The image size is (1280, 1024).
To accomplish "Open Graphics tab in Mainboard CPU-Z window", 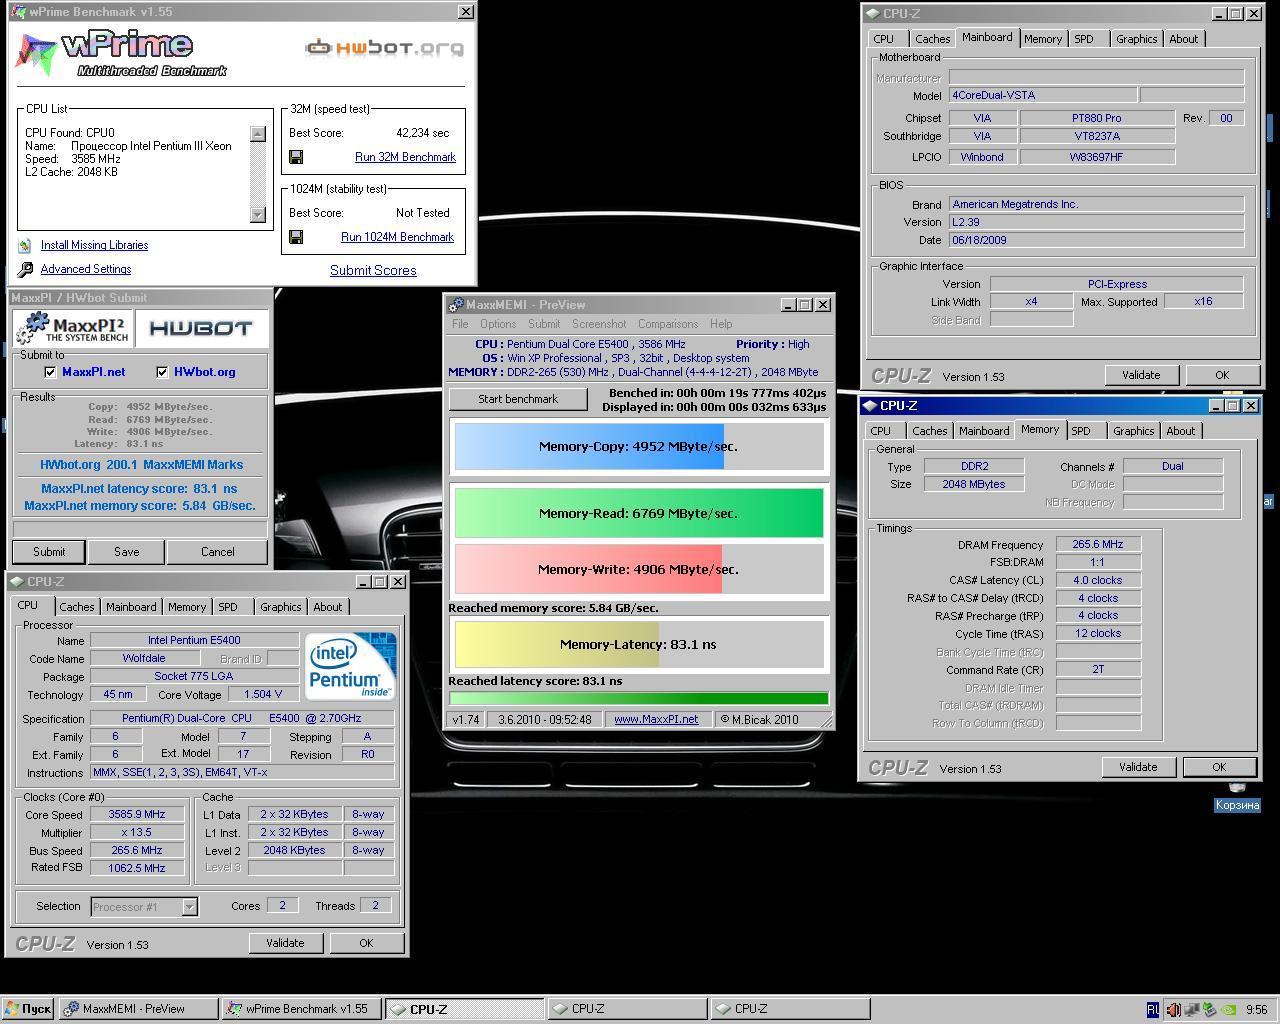I will coord(1137,39).
